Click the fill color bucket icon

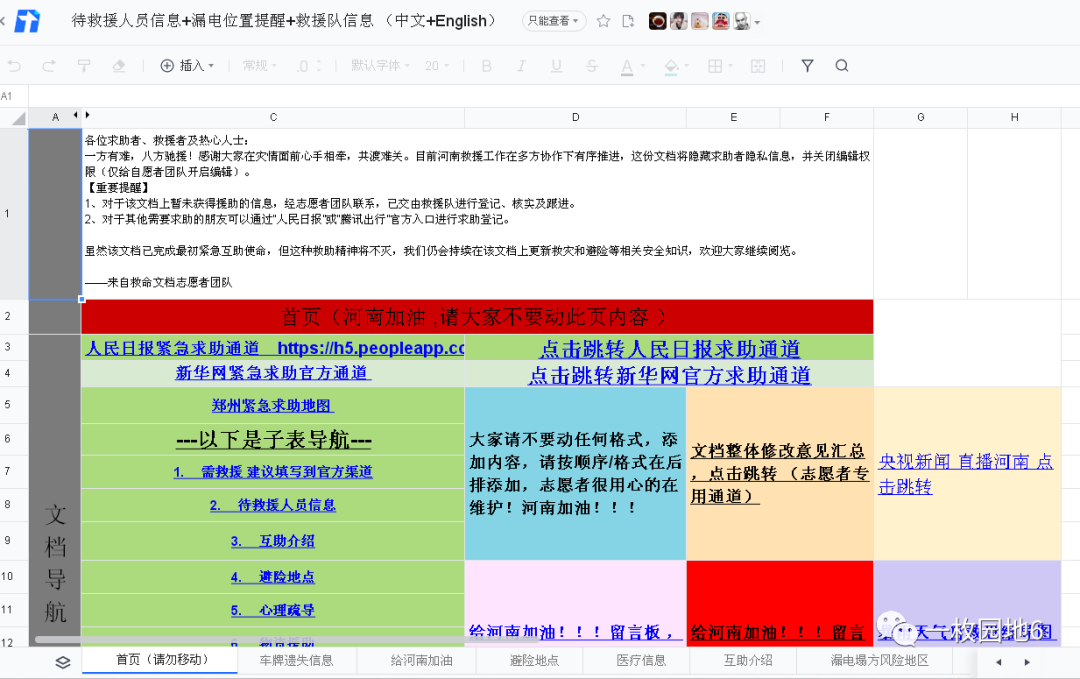click(671, 67)
